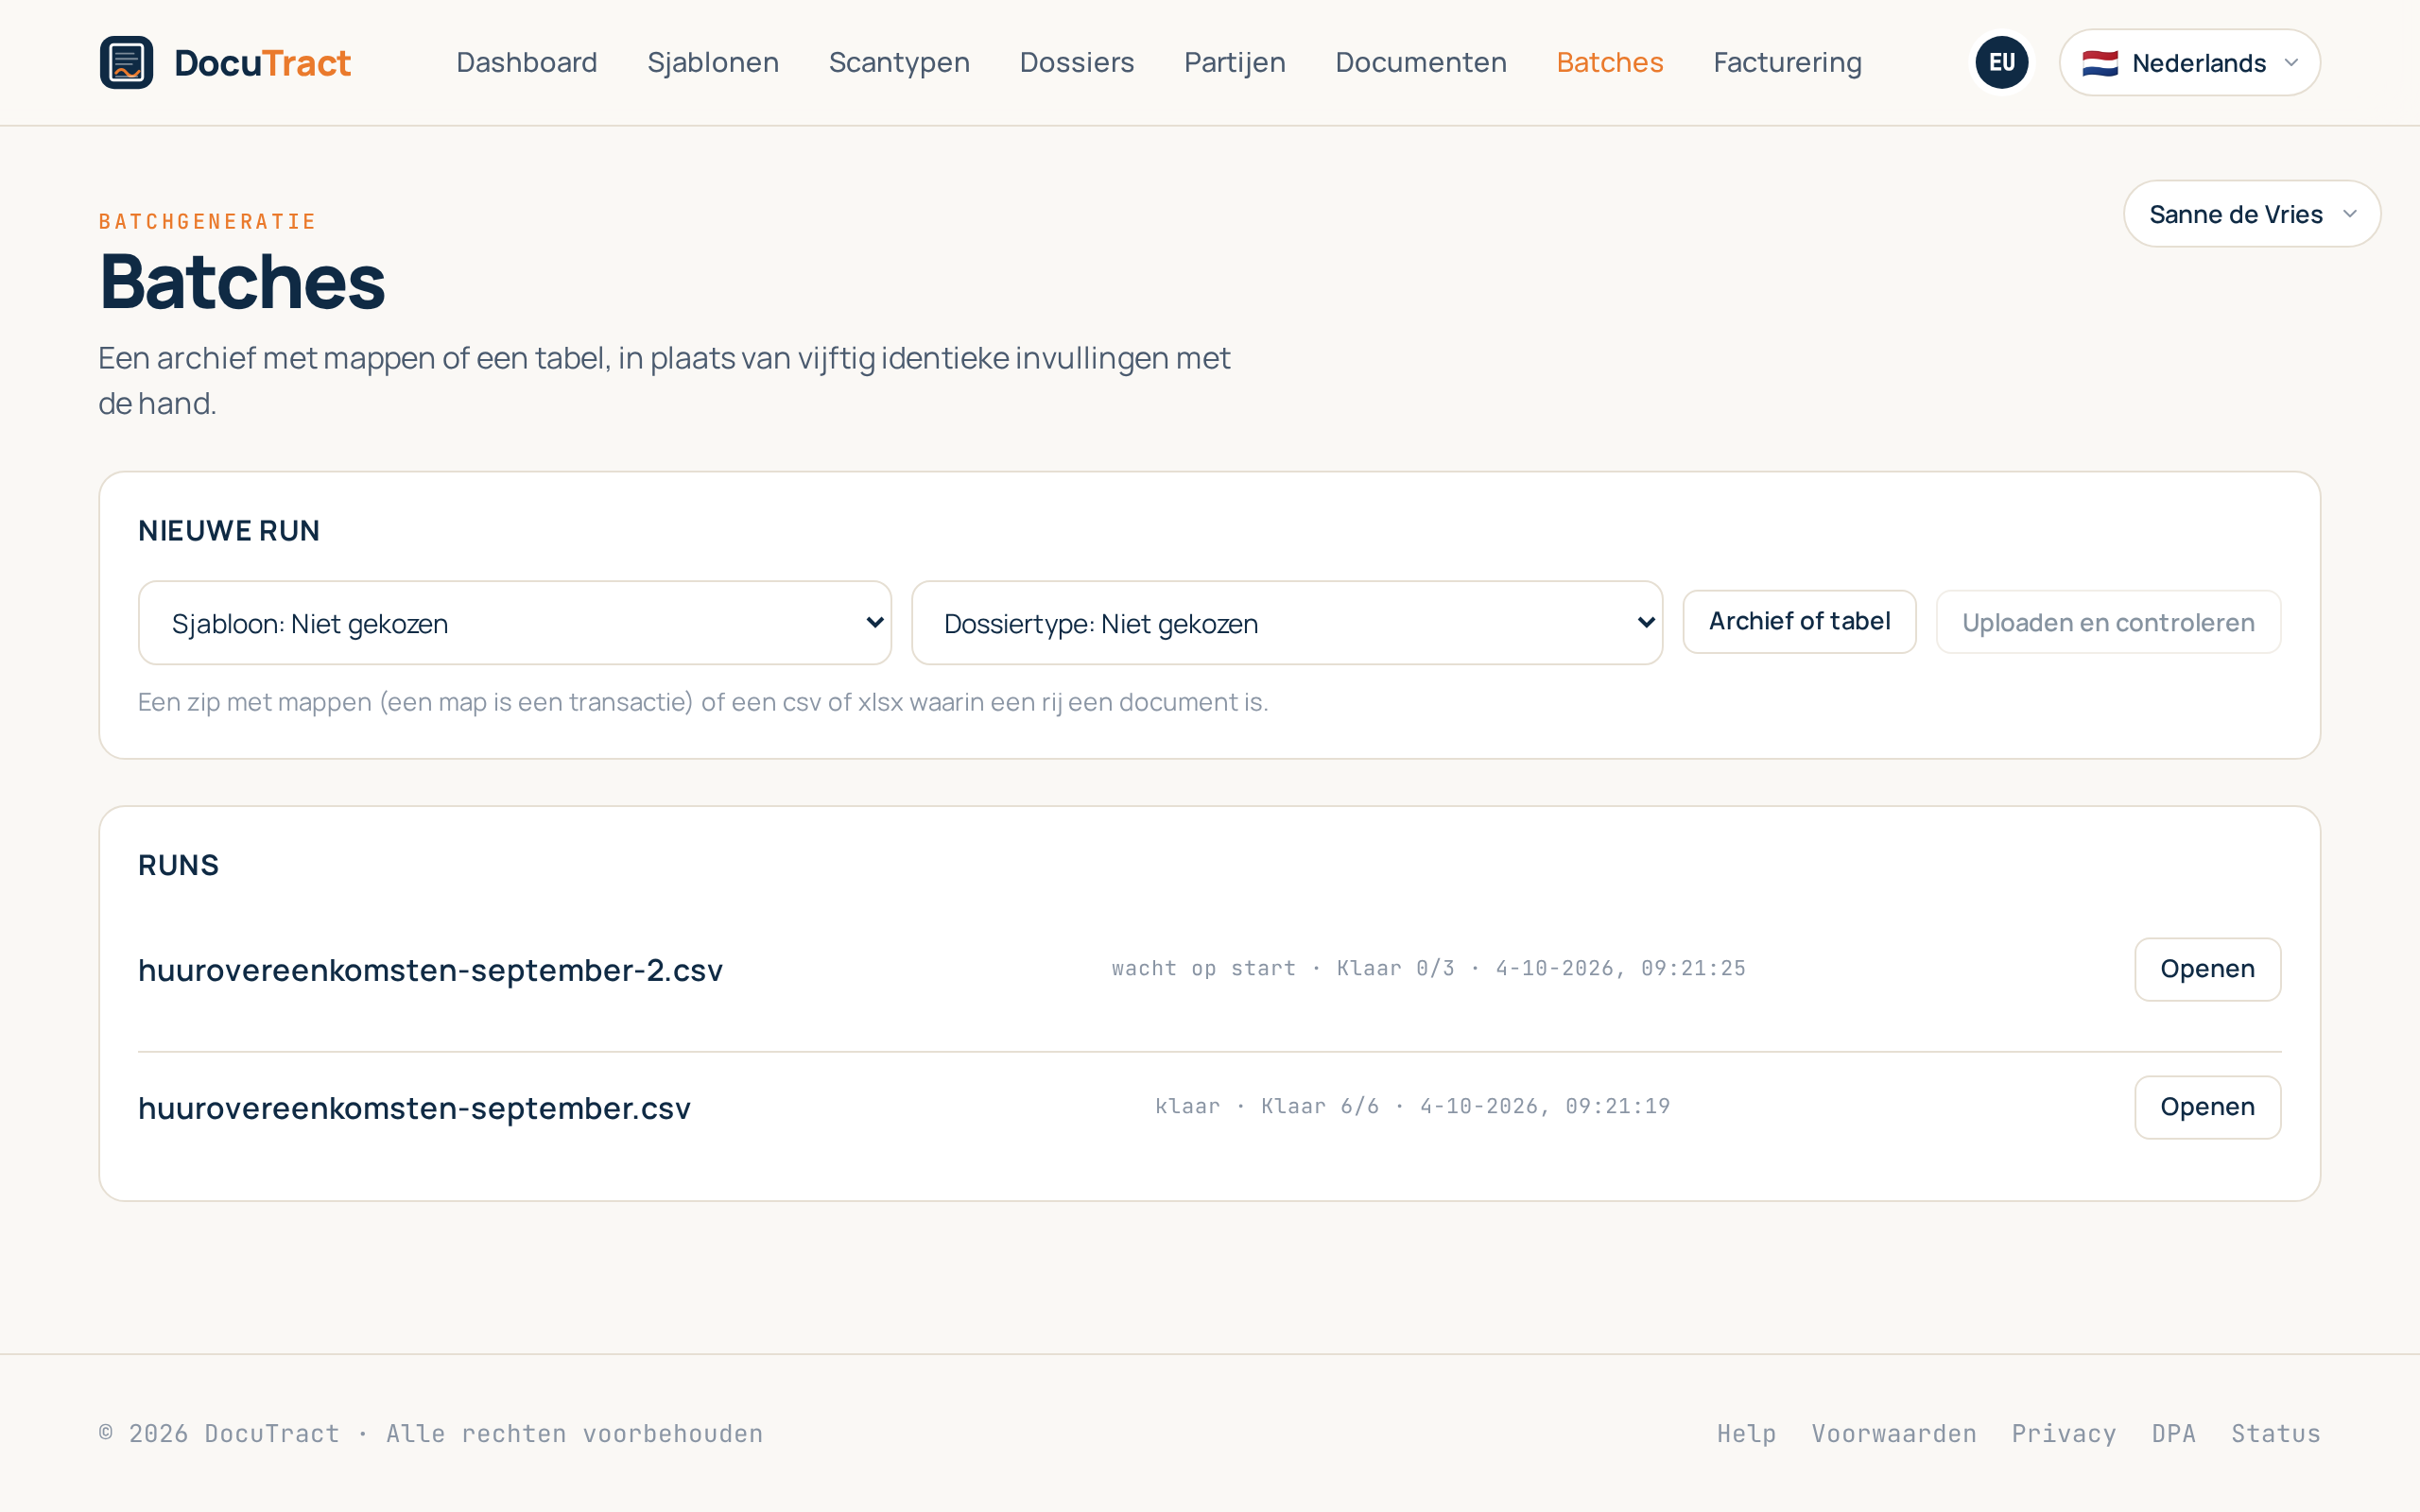Image resolution: width=2420 pixels, height=1512 pixels.
Task: Open the Documenten page
Action: click(1421, 62)
